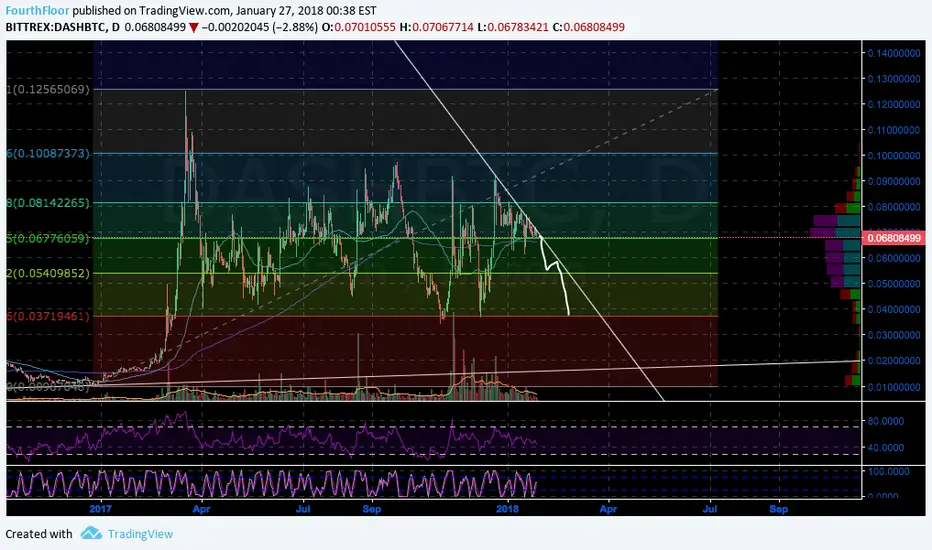Open the FourthFloor author link

pos(37,11)
